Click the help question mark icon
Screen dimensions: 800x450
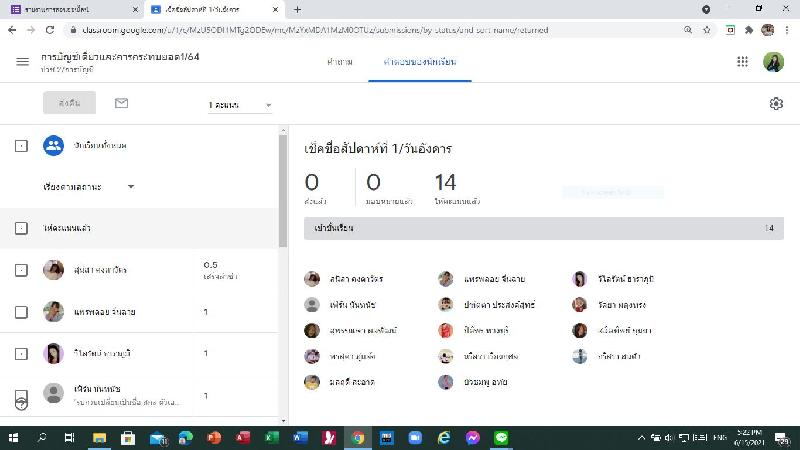22,401
